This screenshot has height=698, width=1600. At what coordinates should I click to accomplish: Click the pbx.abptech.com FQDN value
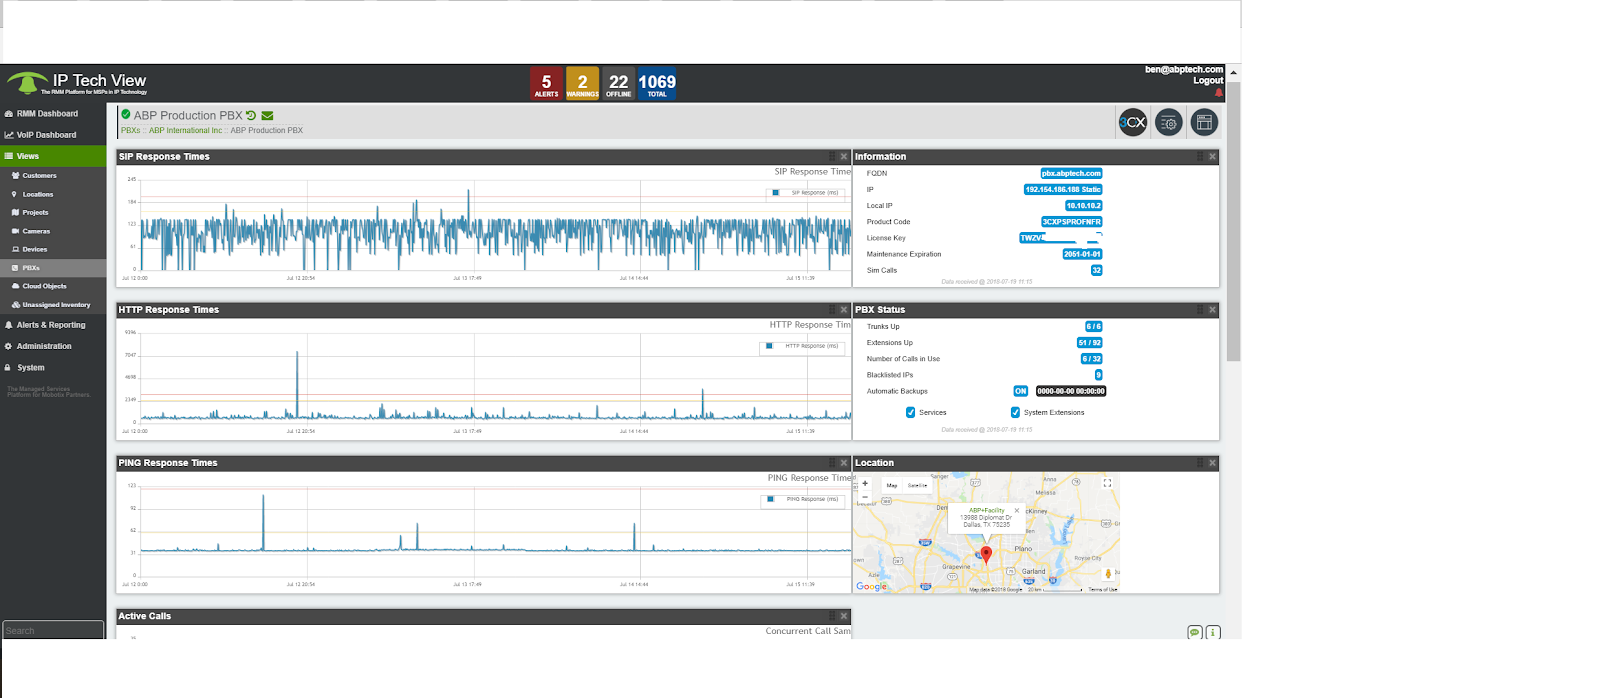pos(1071,173)
